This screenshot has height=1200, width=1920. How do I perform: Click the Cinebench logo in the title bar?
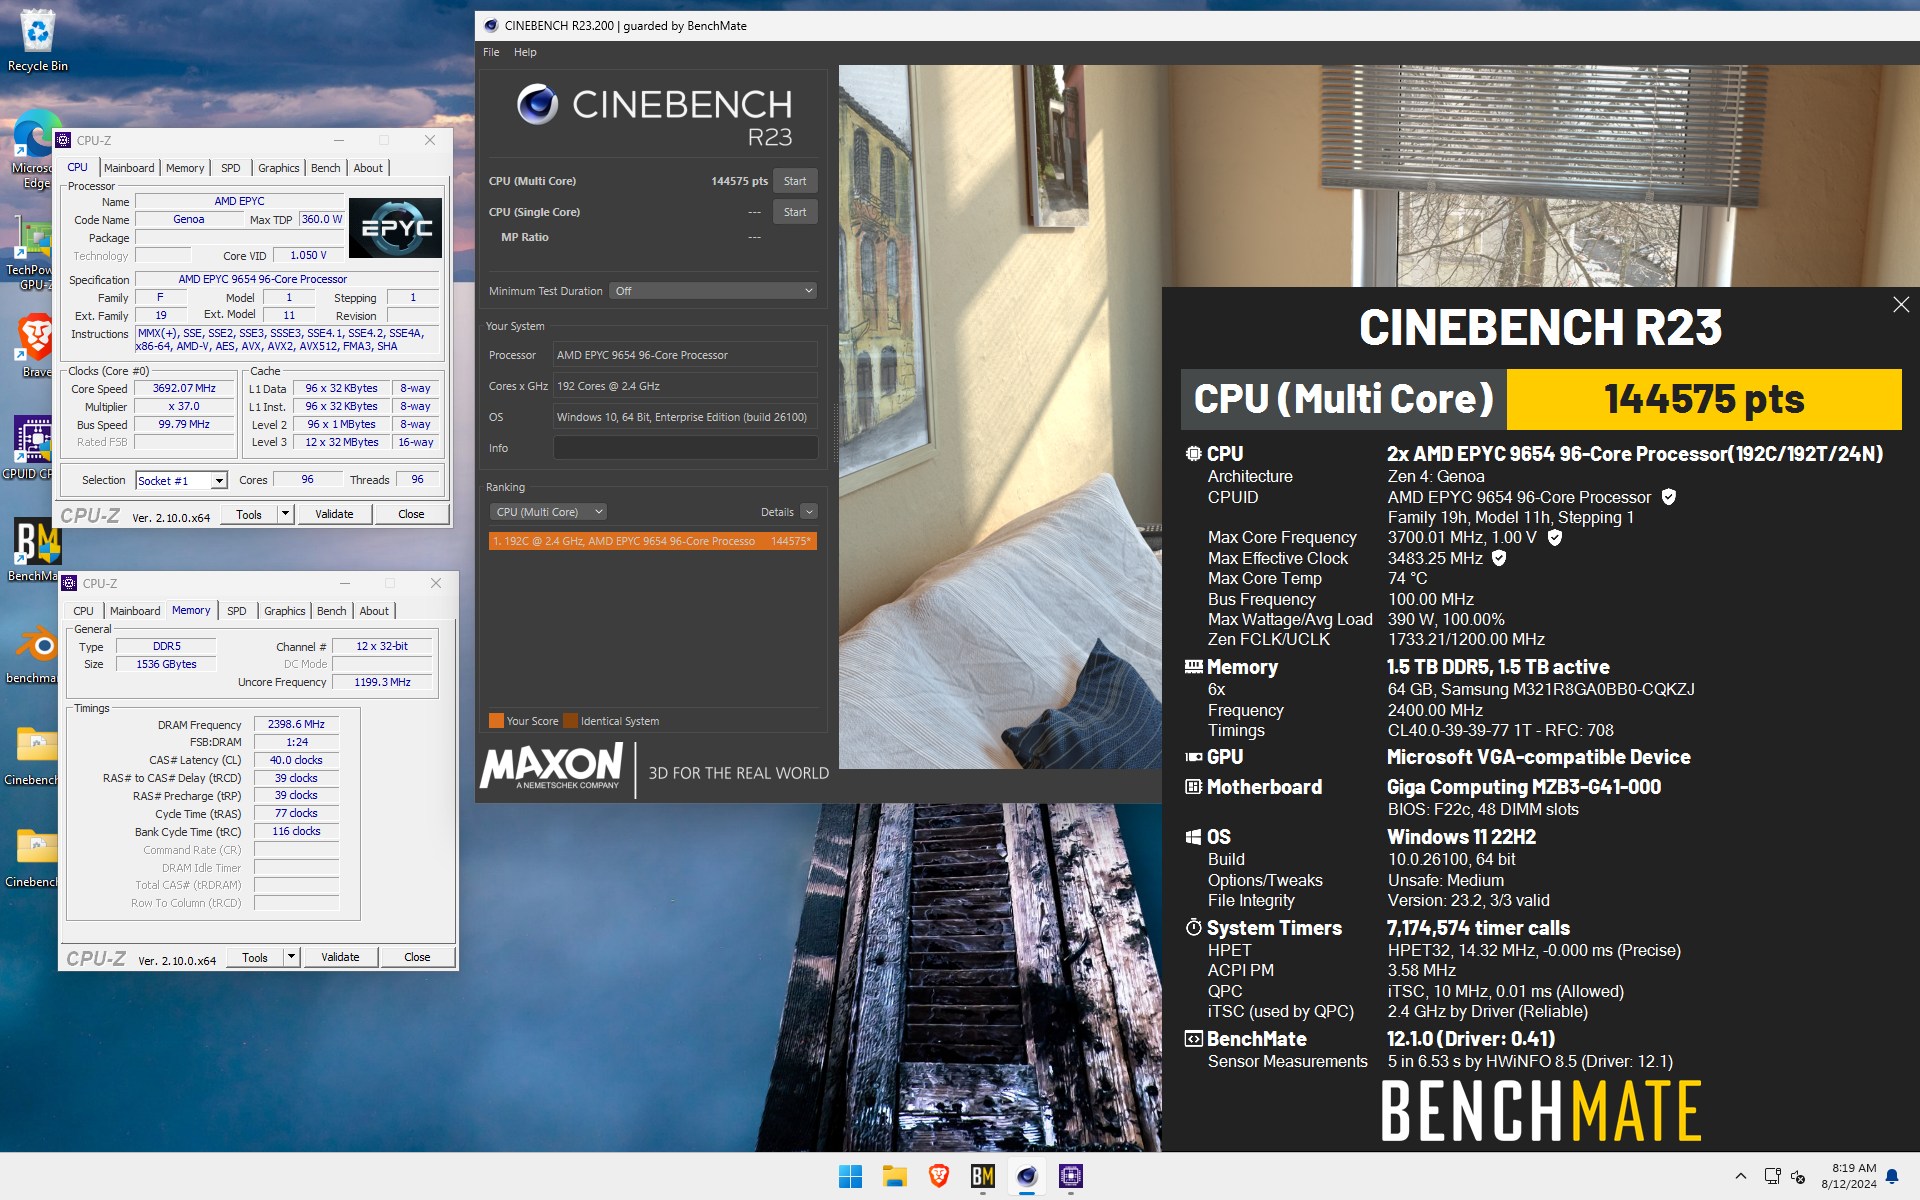click(x=491, y=26)
